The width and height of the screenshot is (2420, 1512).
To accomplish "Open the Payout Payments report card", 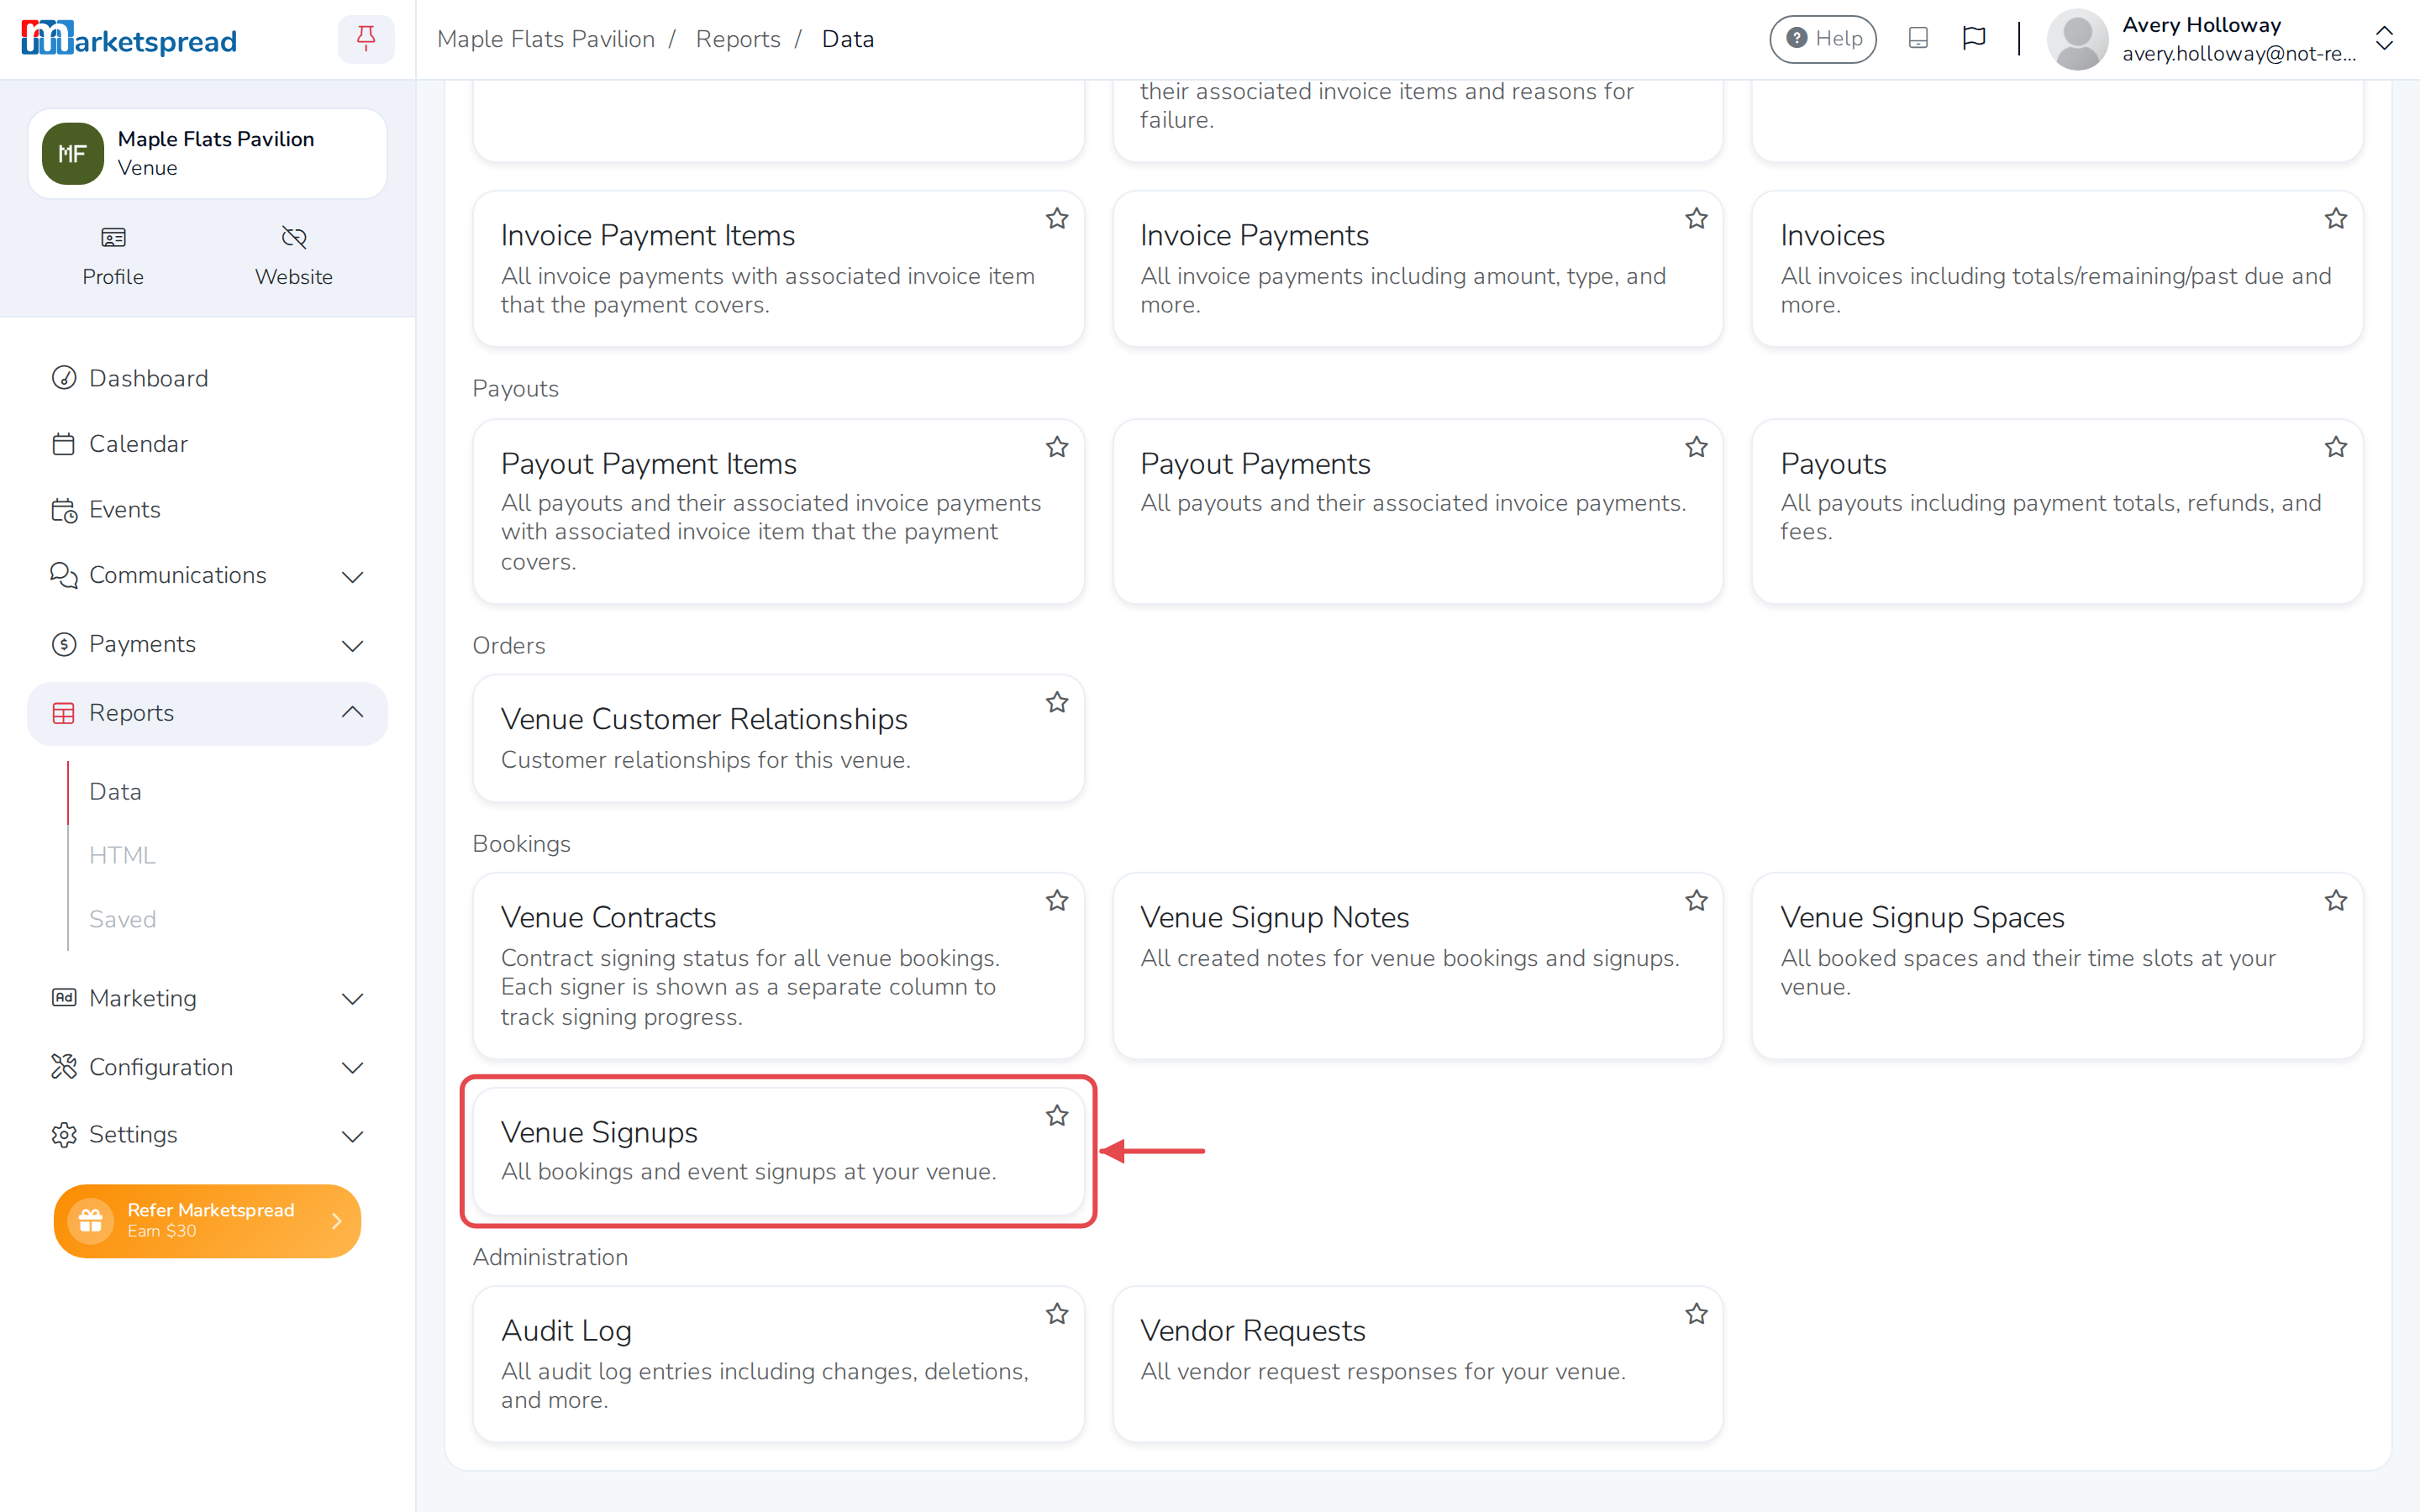I will pos(1418,511).
